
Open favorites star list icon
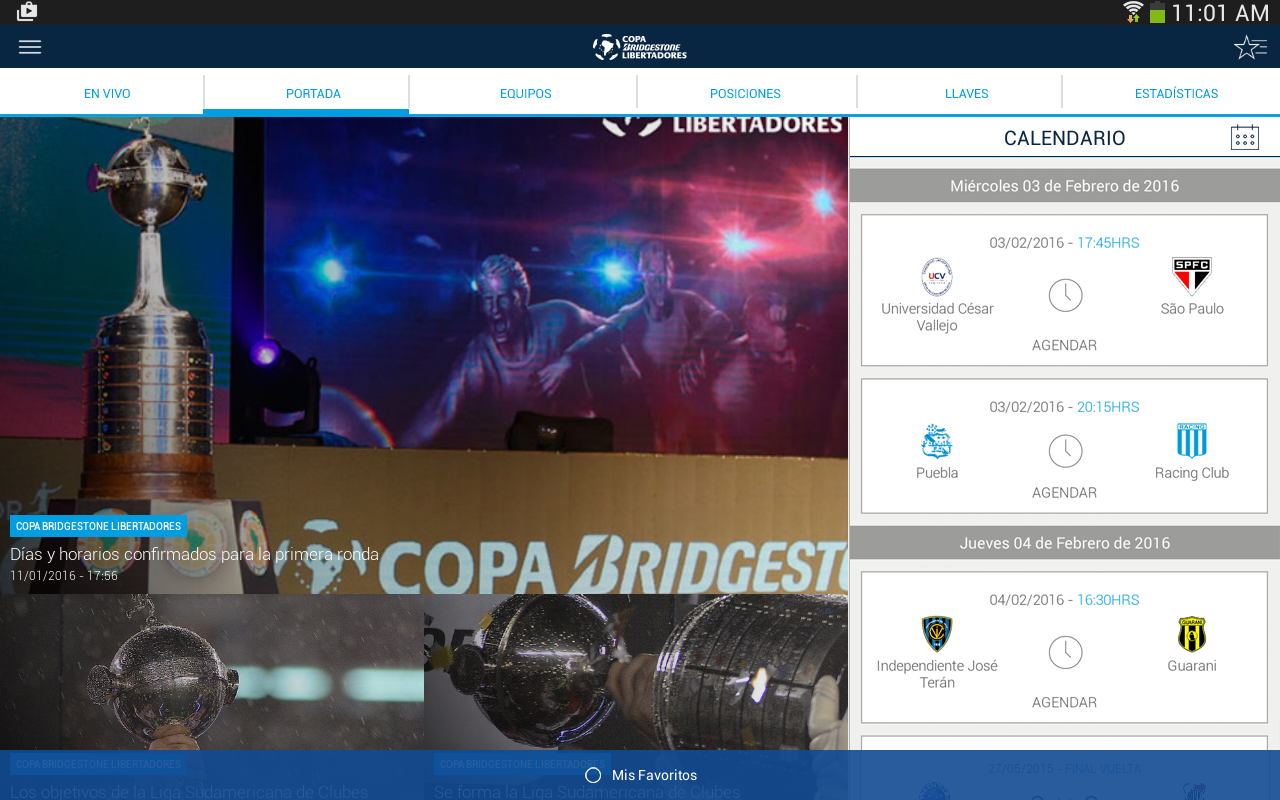1250,47
